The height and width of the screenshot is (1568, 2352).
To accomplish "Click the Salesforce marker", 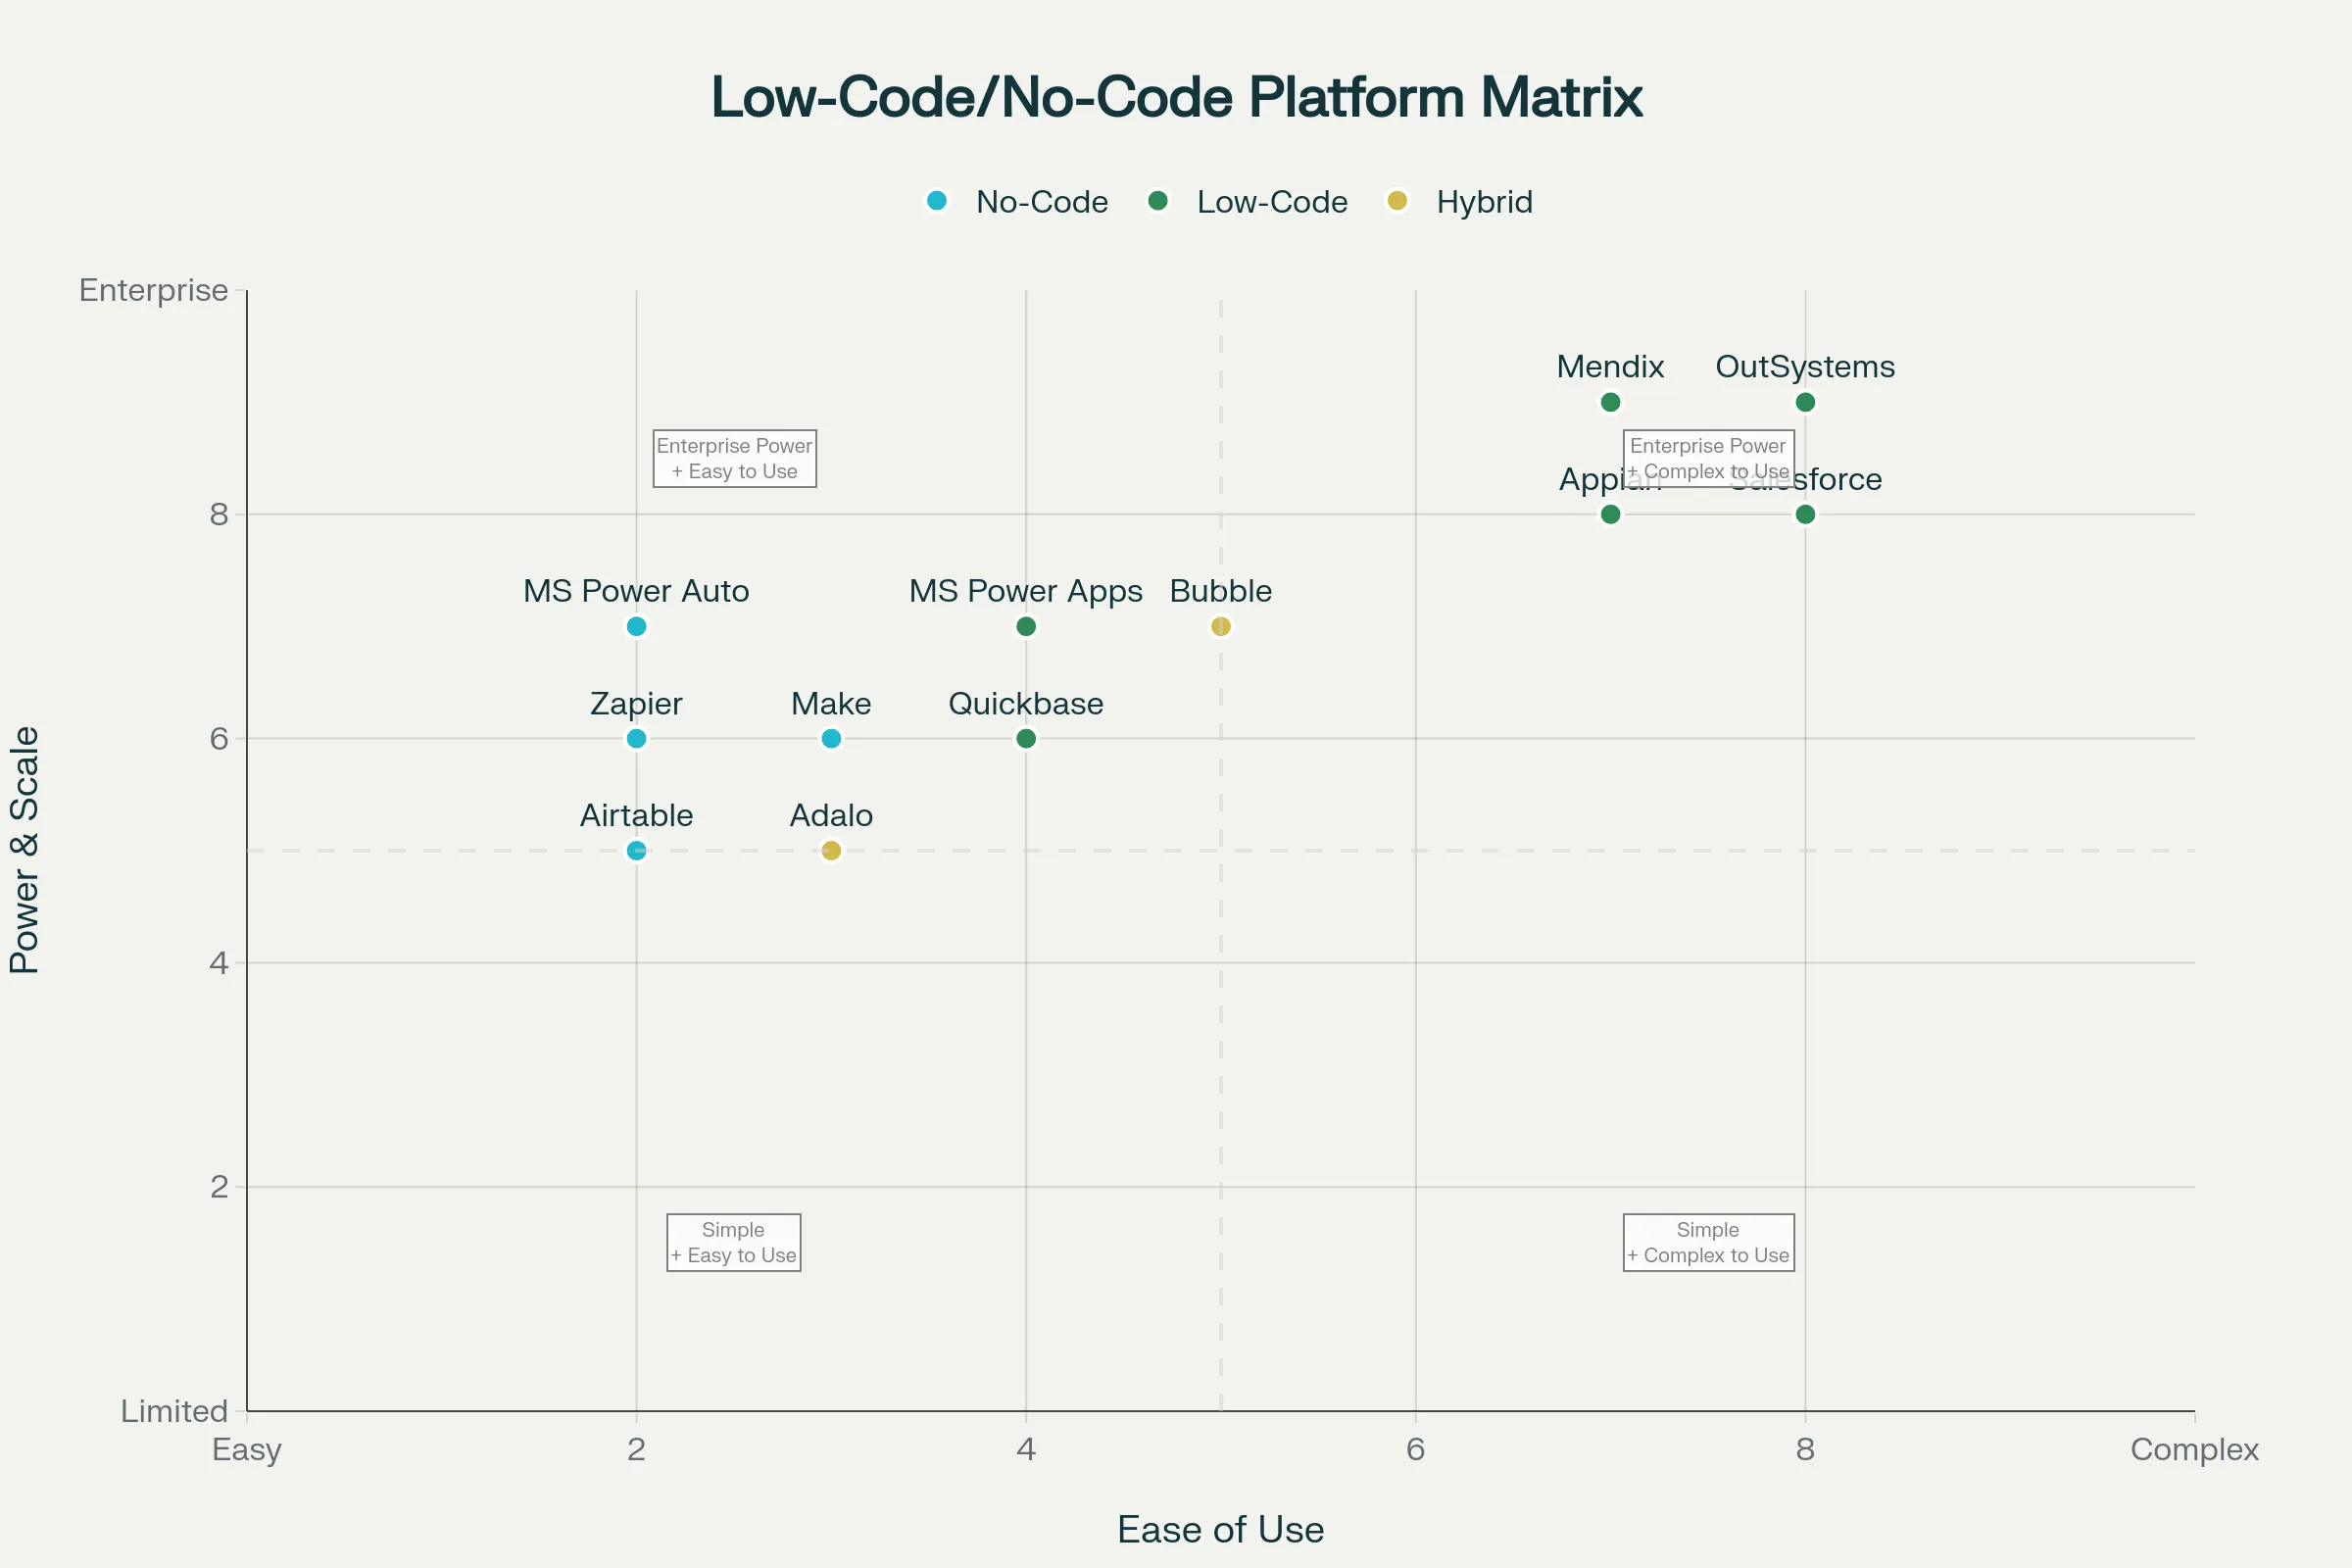I will (x=1804, y=514).
